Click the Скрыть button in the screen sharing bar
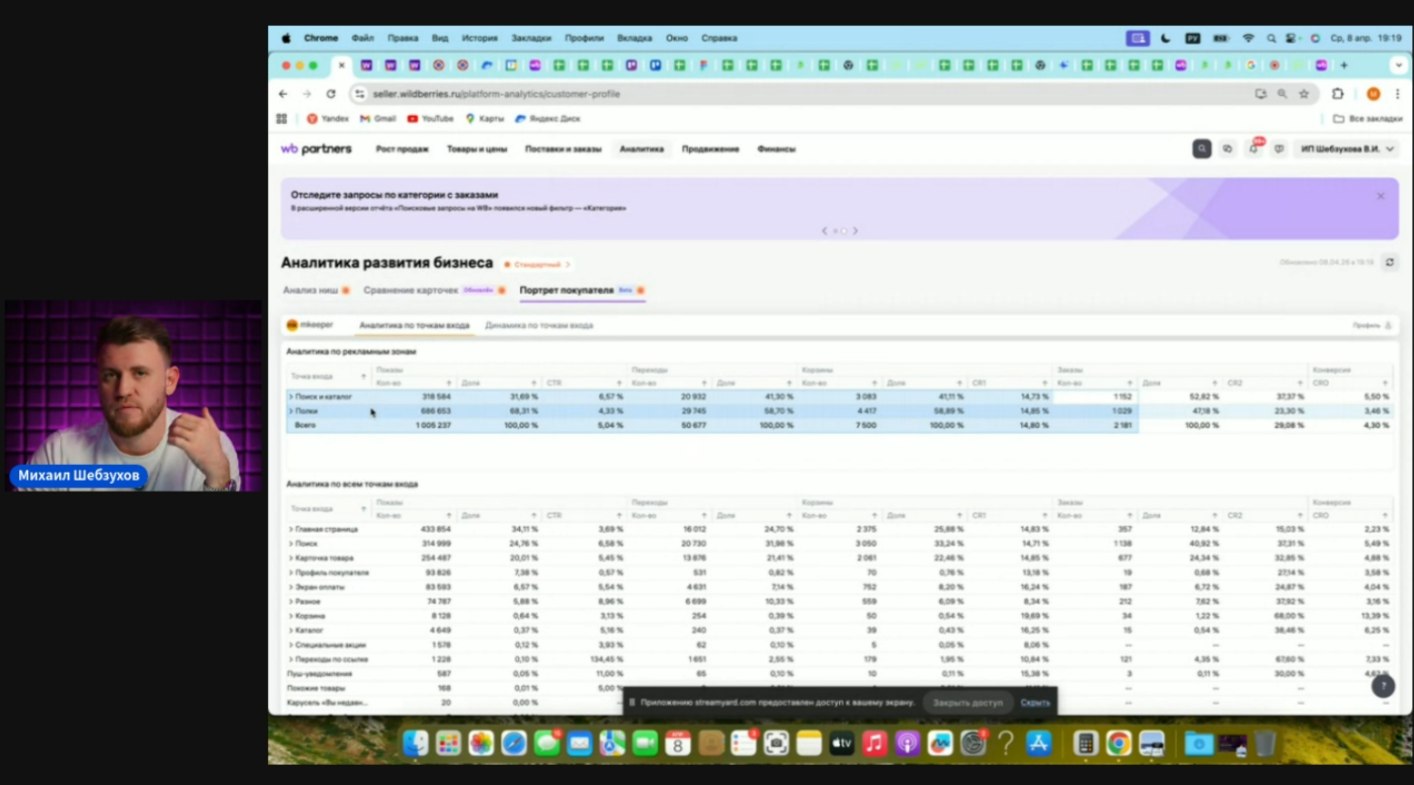 click(1035, 702)
